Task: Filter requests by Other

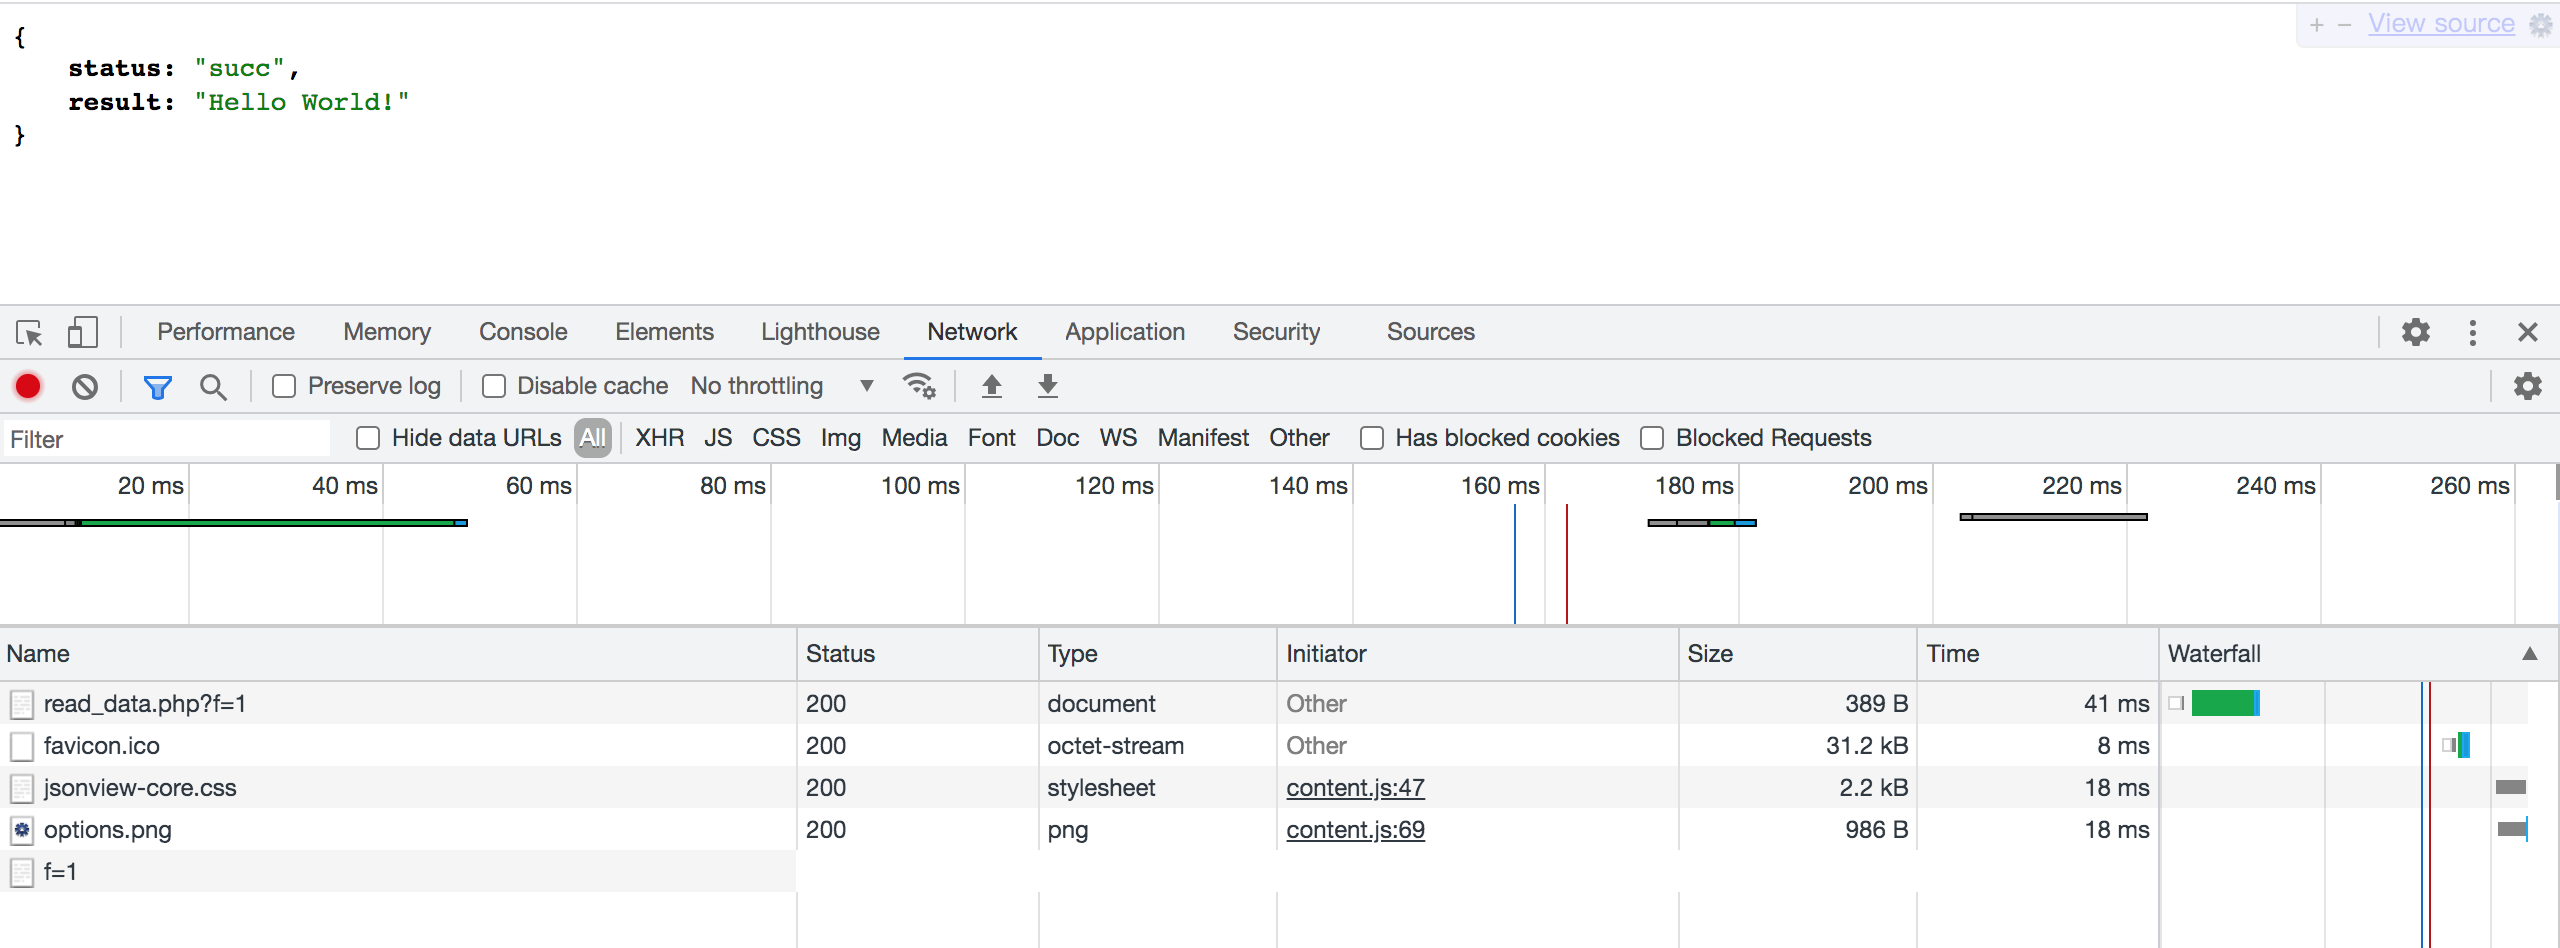Action: point(1299,438)
